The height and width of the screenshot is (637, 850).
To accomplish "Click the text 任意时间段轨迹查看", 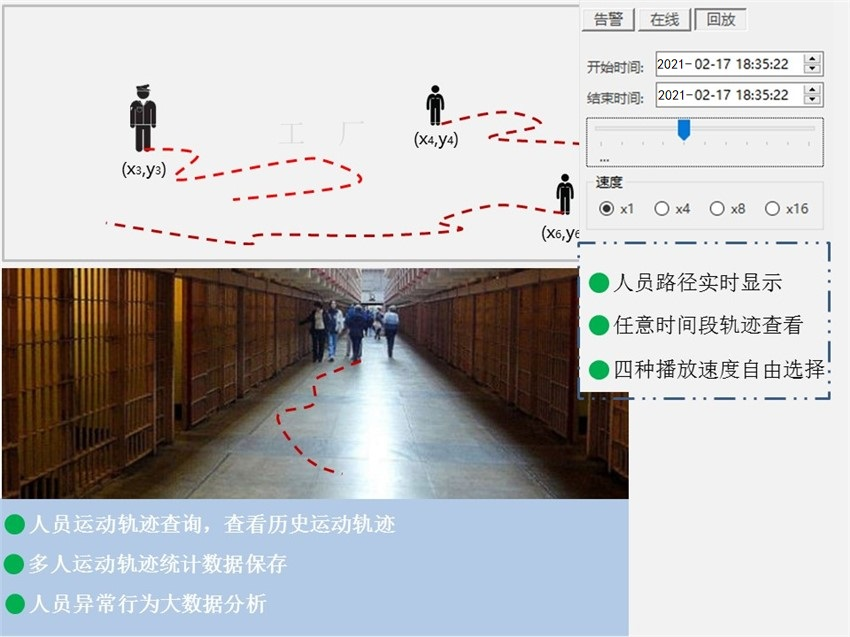I will (708, 325).
